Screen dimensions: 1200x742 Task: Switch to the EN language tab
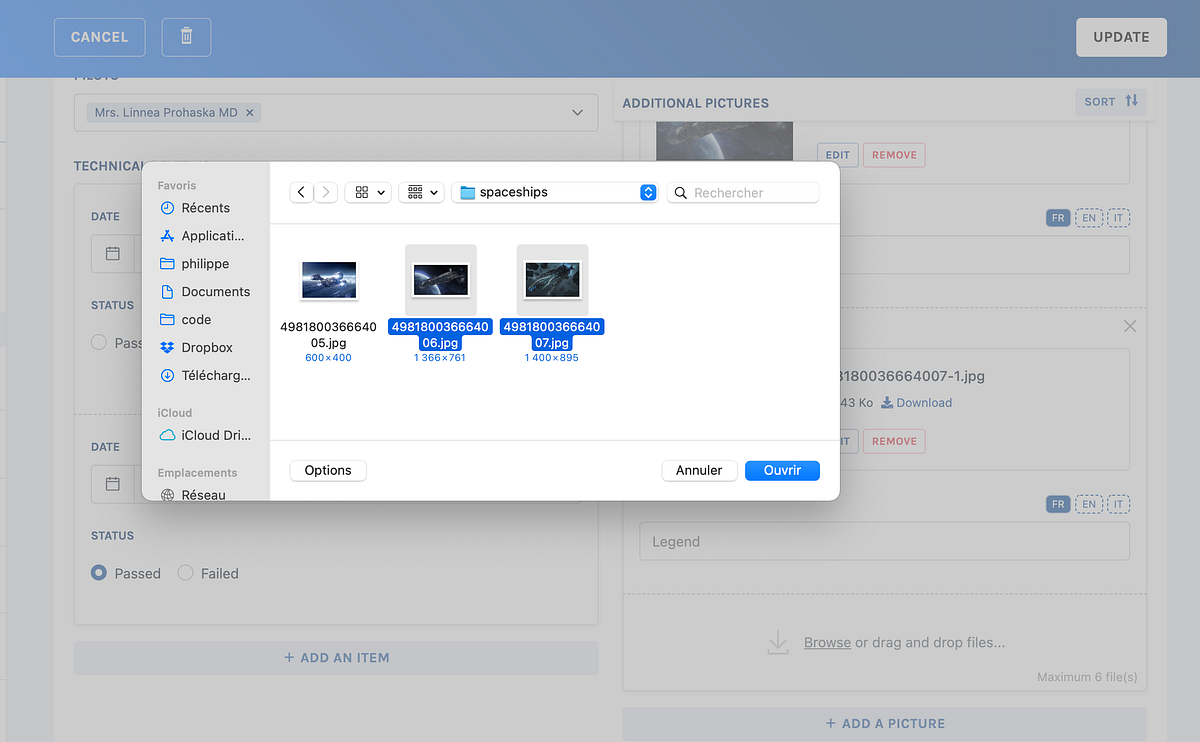(x=1088, y=217)
